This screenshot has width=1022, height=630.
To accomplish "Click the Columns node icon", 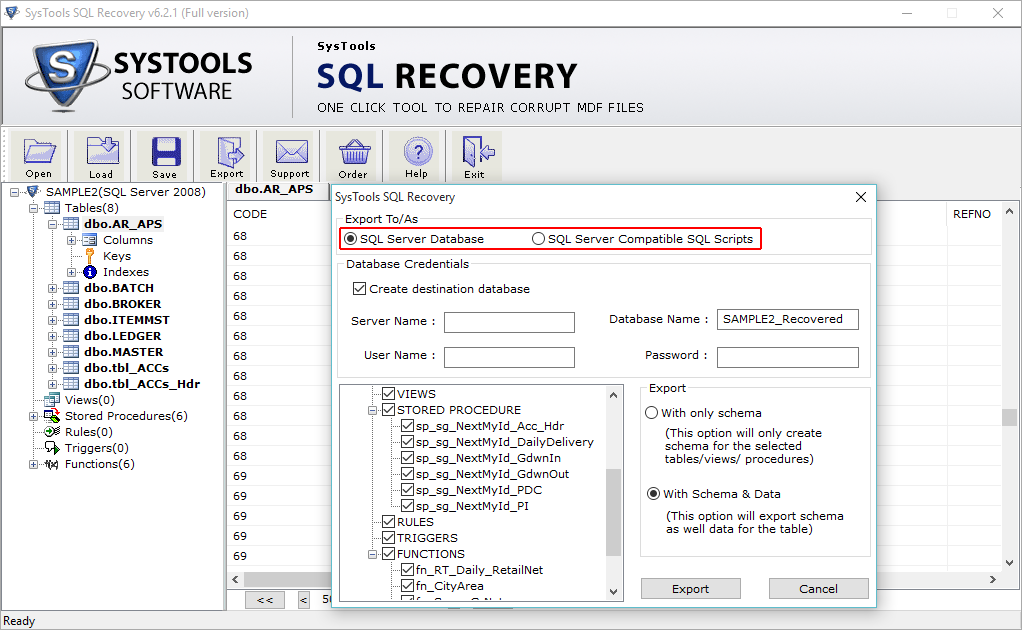I will tap(90, 240).
